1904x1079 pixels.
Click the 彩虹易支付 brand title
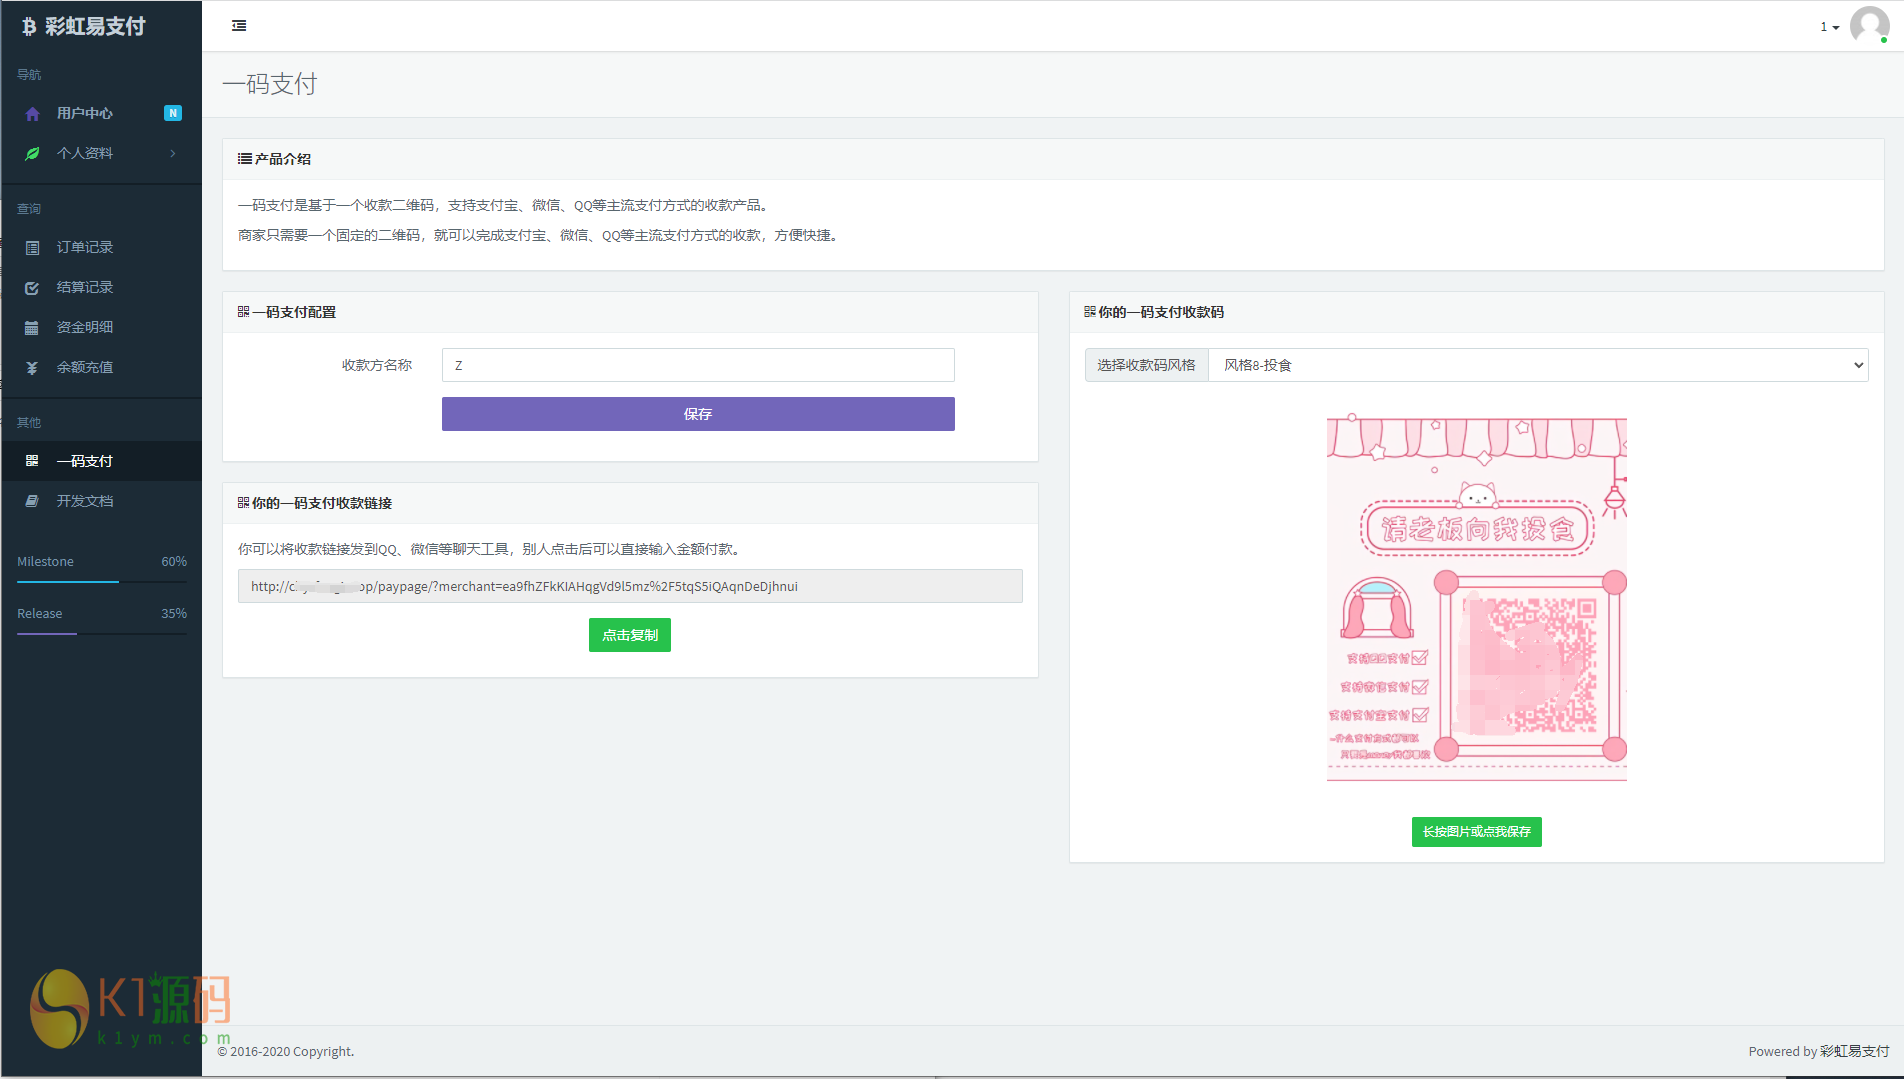95,27
